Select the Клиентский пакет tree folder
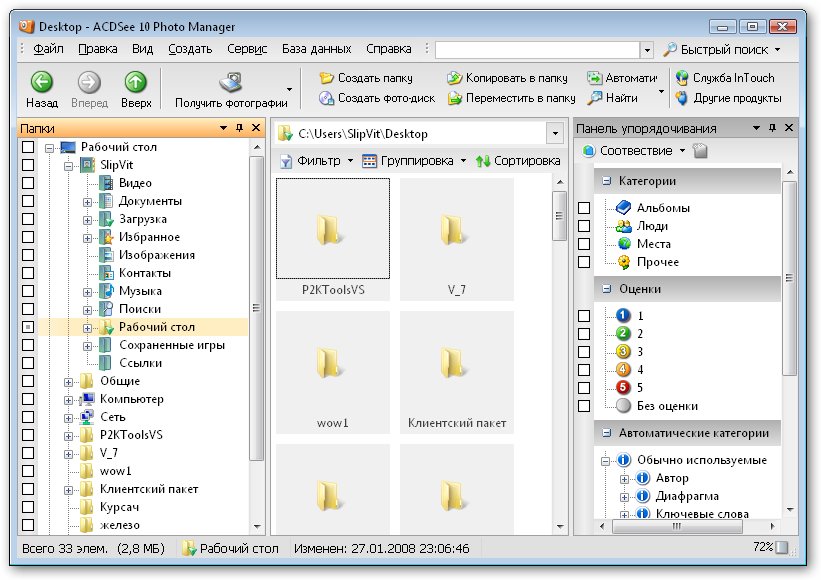 point(149,489)
